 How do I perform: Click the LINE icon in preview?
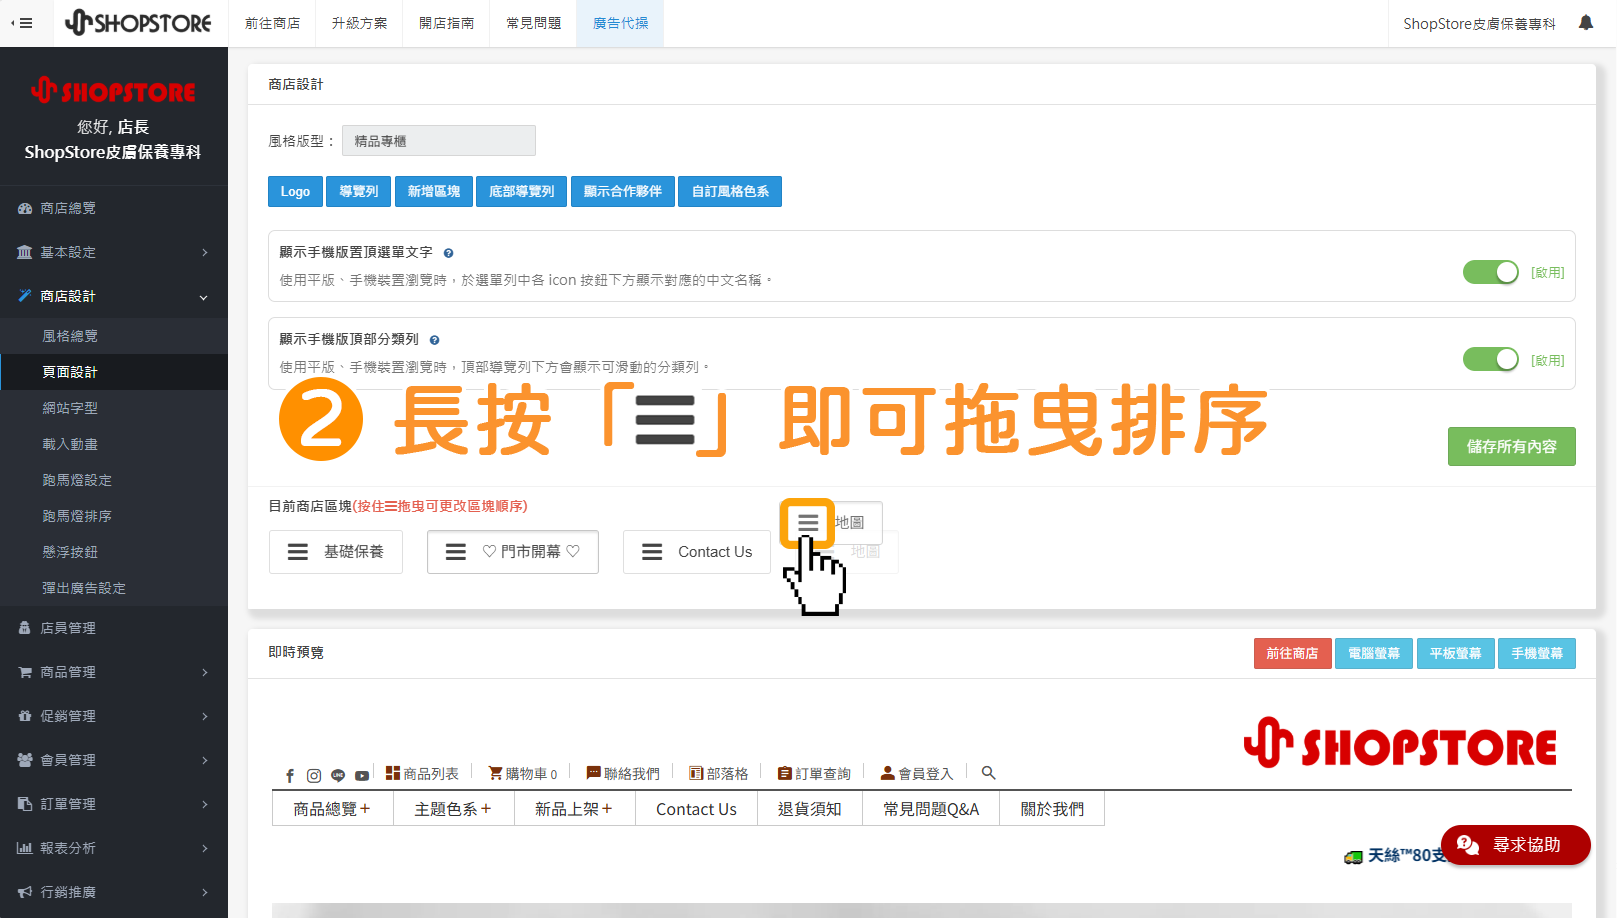pos(338,775)
